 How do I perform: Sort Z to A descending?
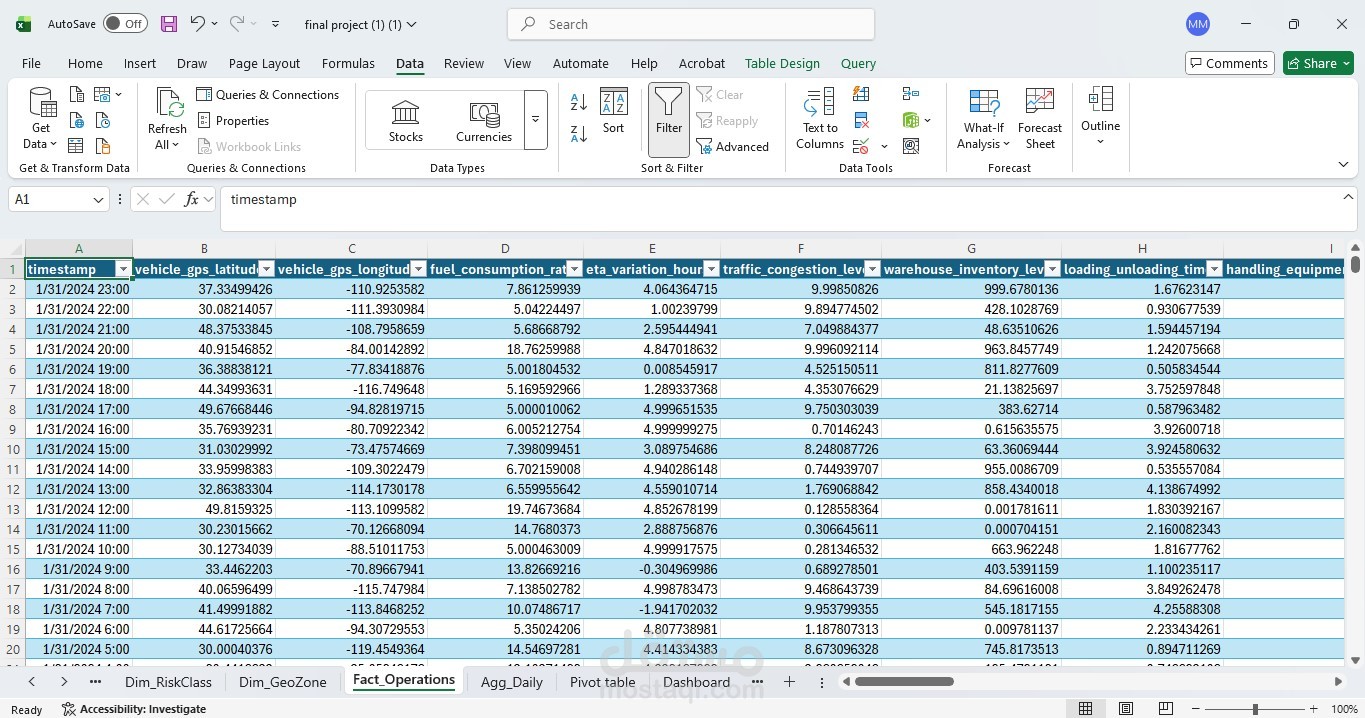point(579,133)
